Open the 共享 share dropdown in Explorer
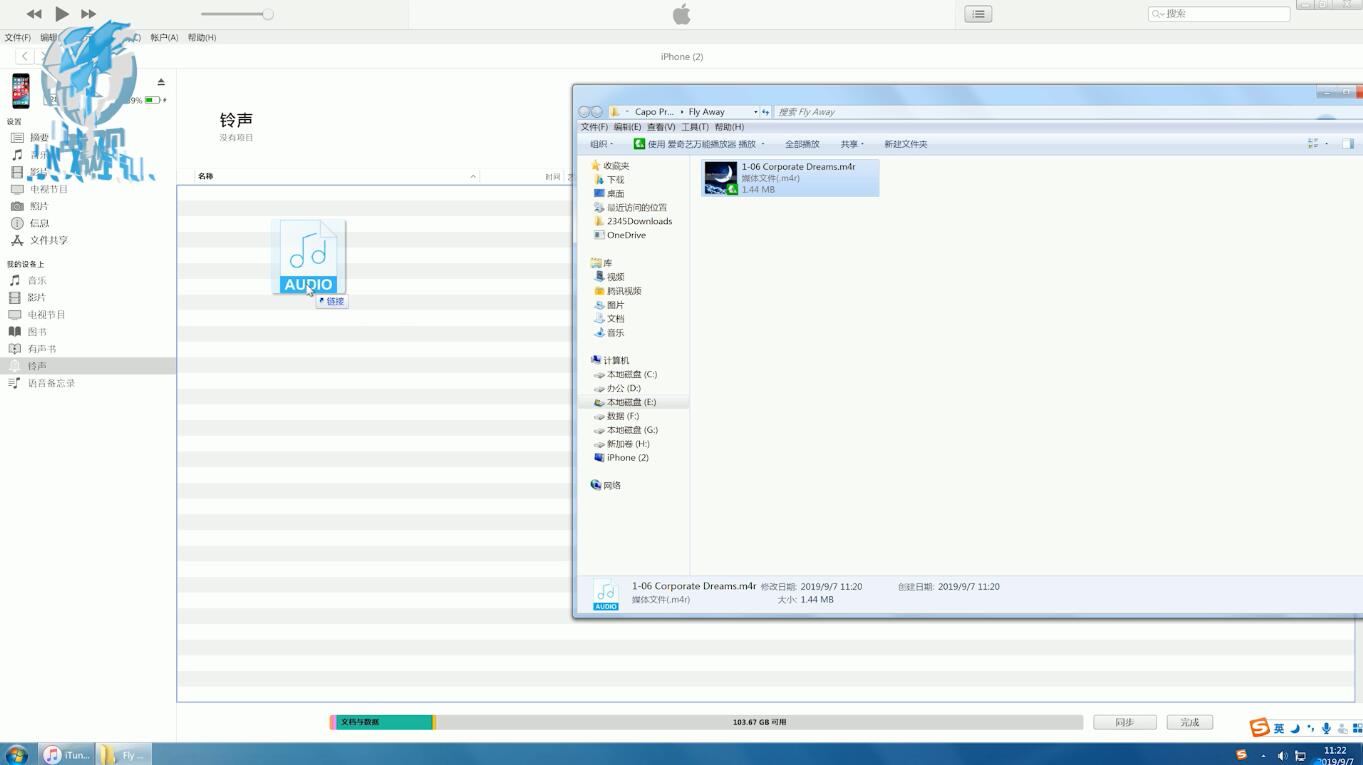 pos(852,144)
